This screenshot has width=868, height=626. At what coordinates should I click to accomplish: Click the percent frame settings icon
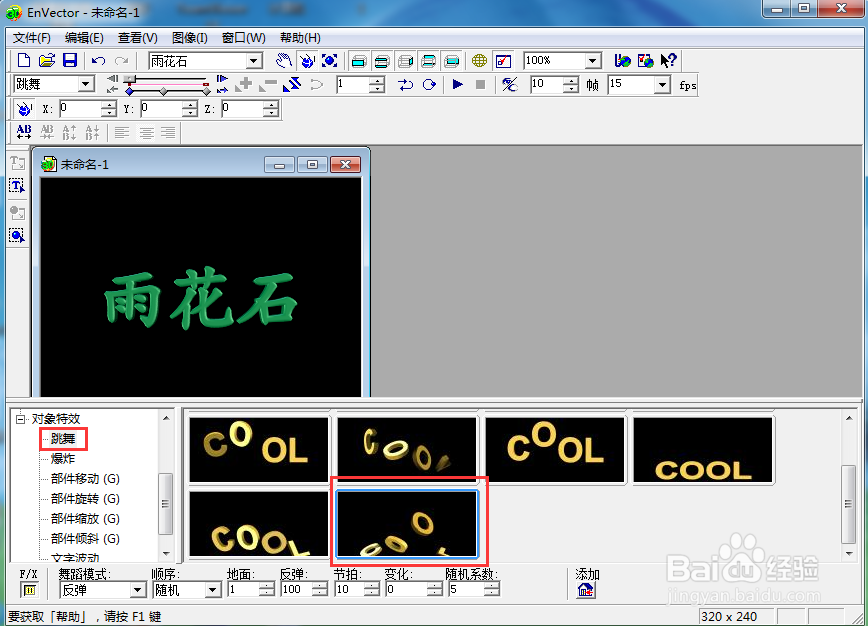click(509, 85)
